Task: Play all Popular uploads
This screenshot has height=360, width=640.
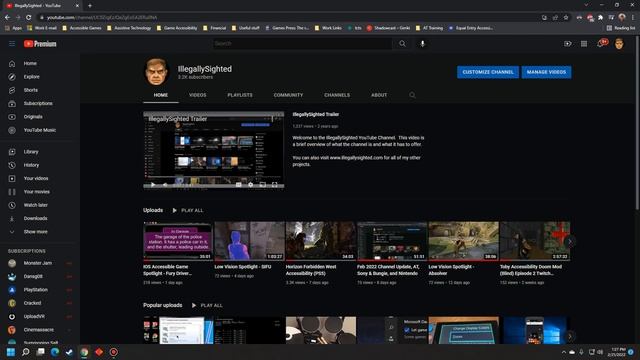Action: pyautogui.click(x=207, y=305)
